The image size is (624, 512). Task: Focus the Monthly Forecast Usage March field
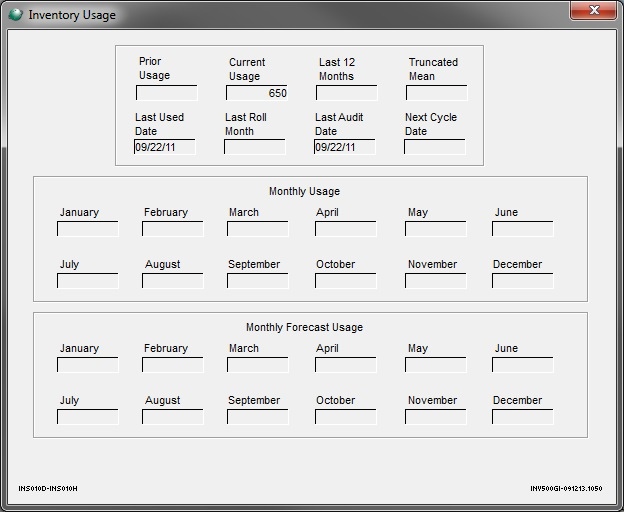pyautogui.click(x=258, y=365)
